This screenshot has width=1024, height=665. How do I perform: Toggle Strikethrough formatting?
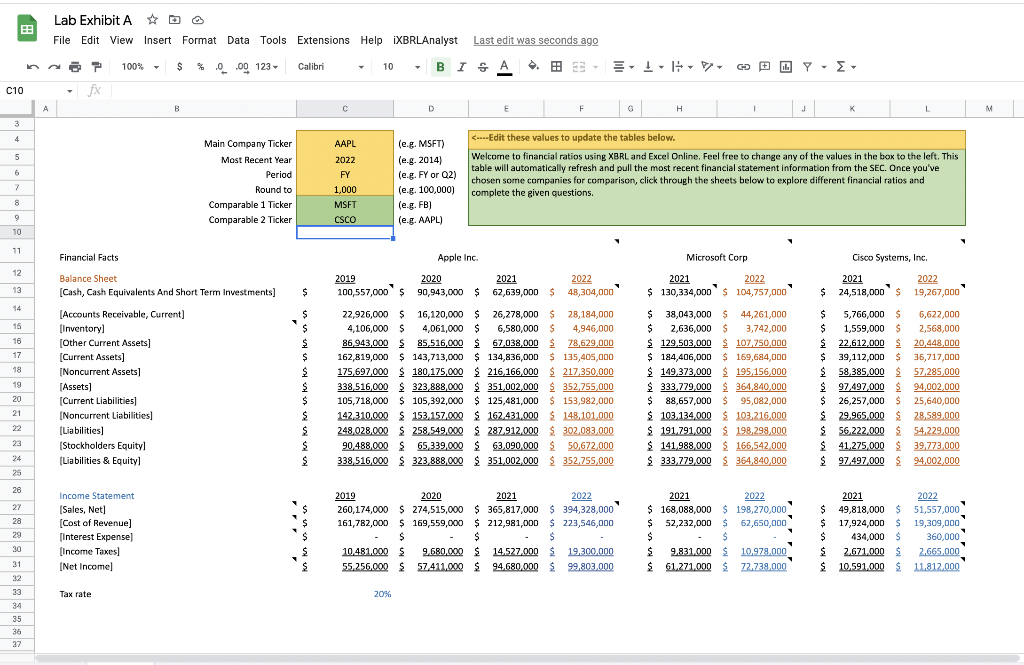pyautogui.click(x=483, y=67)
